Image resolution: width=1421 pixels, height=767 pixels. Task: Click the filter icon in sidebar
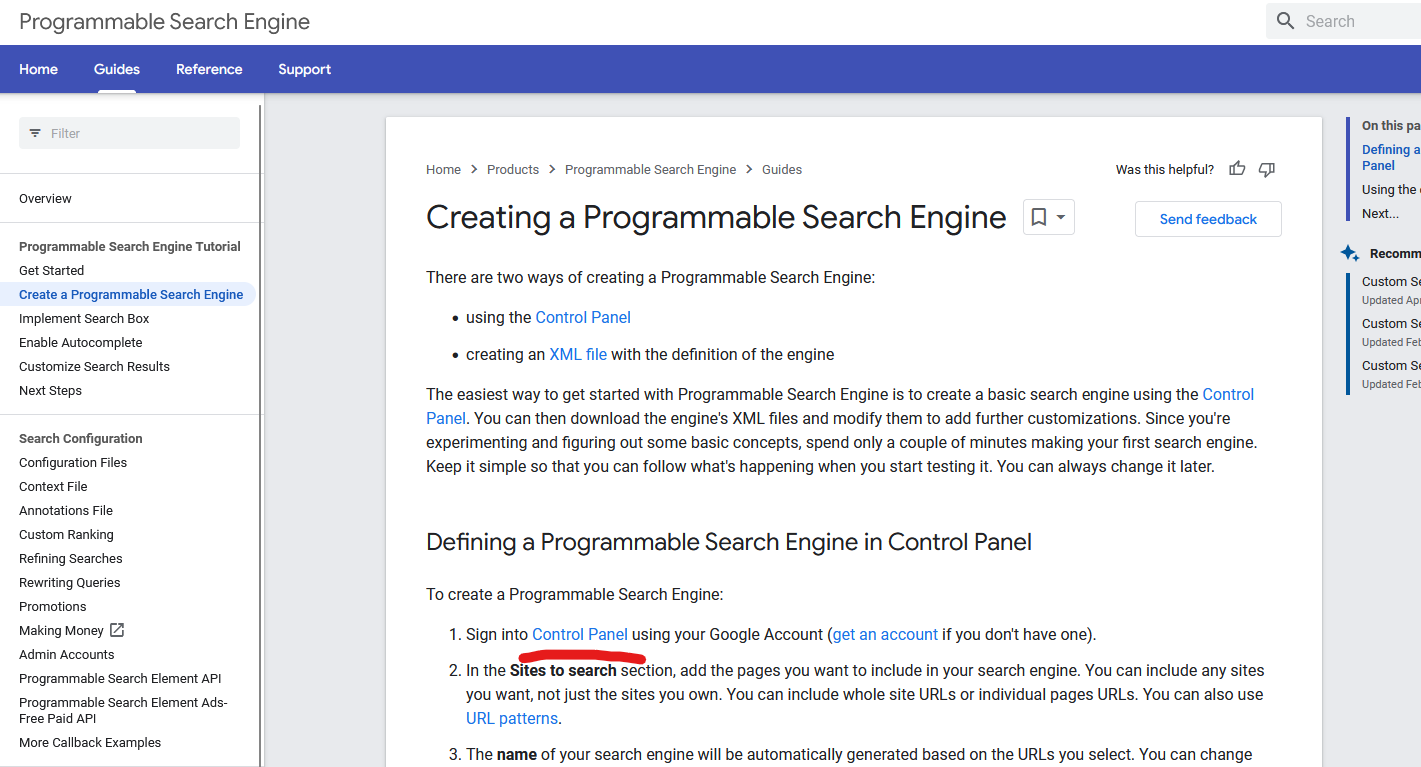pyautogui.click(x=36, y=133)
